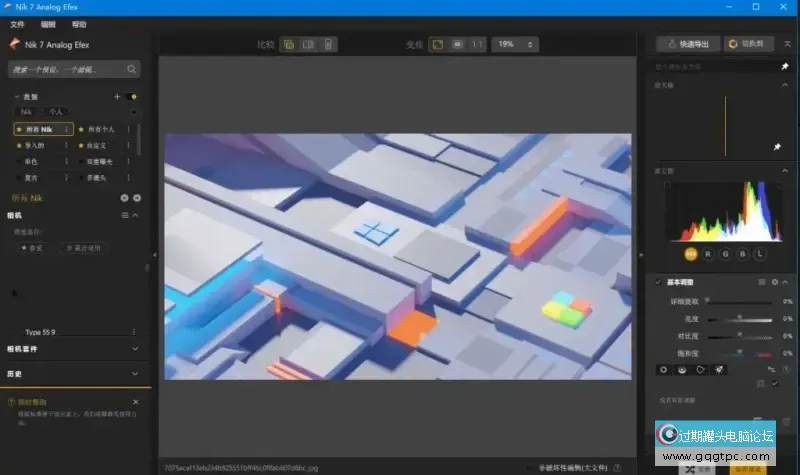Select the 导入的 category
Viewport: 800px width, 475px height.
tap(34, 145)
